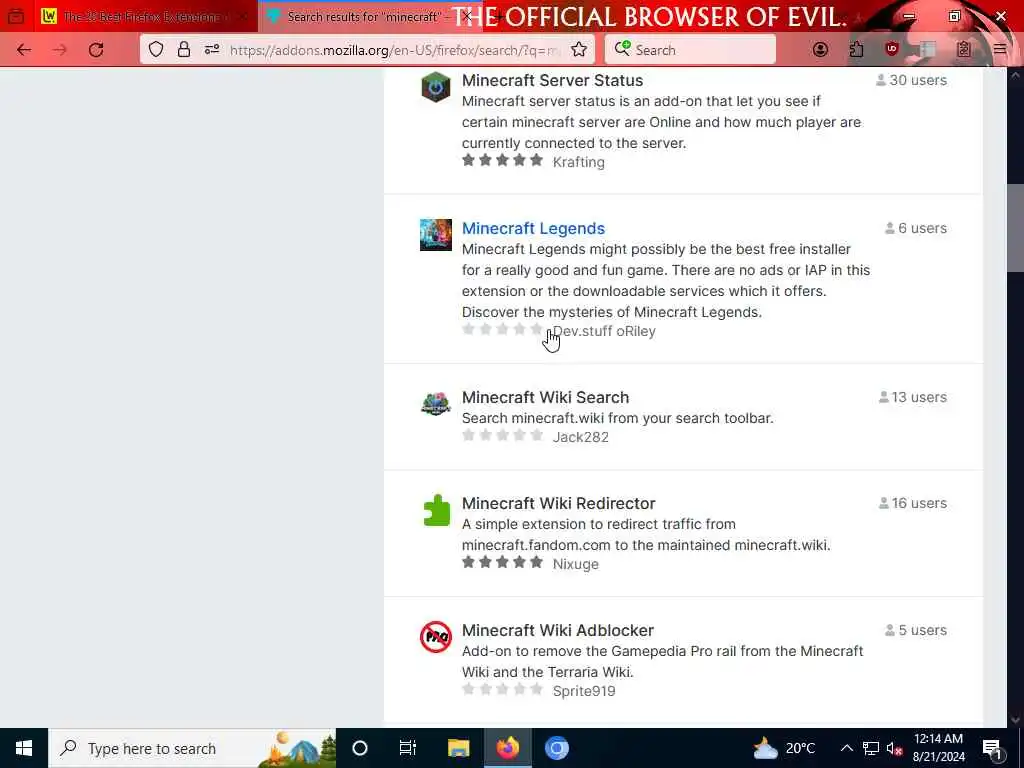This screenshot has height=768, width=1024.
Task: Show hidden system tray icons
Action: 846,748
